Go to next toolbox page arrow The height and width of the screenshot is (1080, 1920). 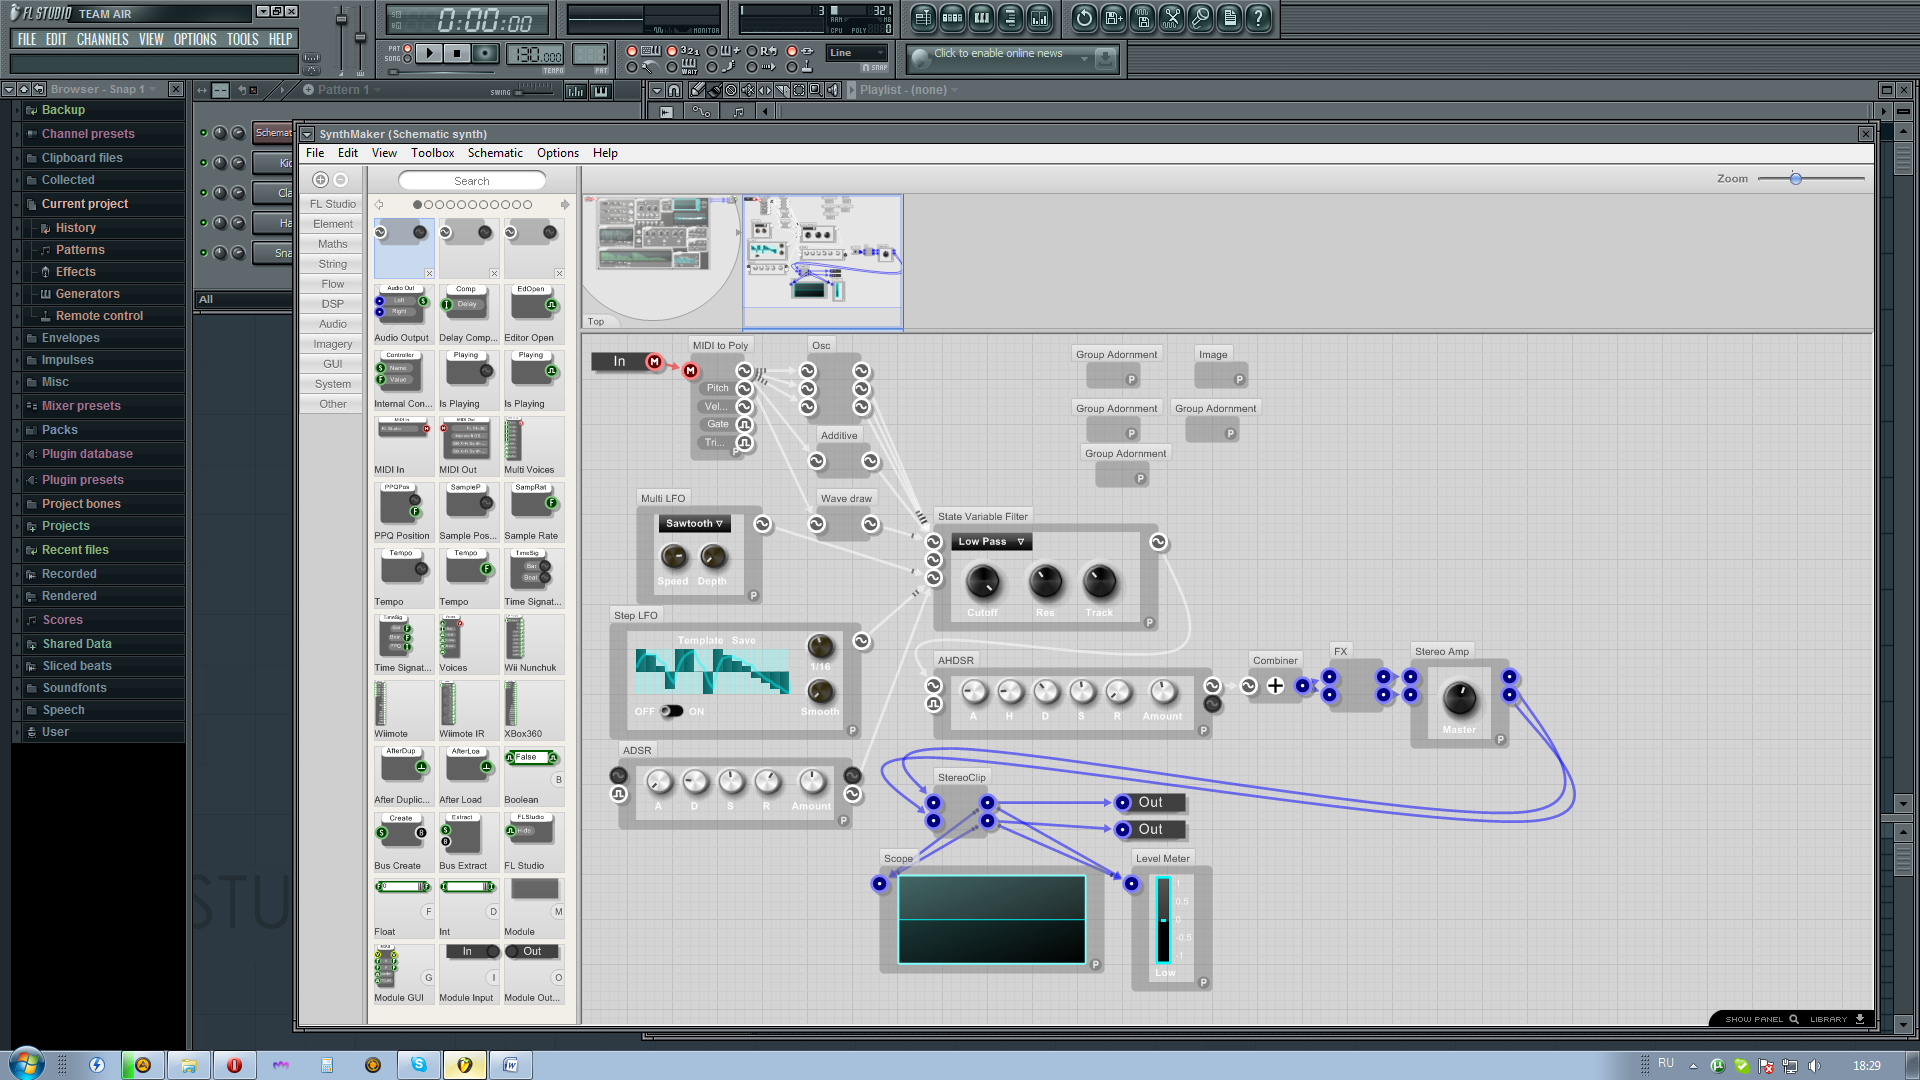565,204
